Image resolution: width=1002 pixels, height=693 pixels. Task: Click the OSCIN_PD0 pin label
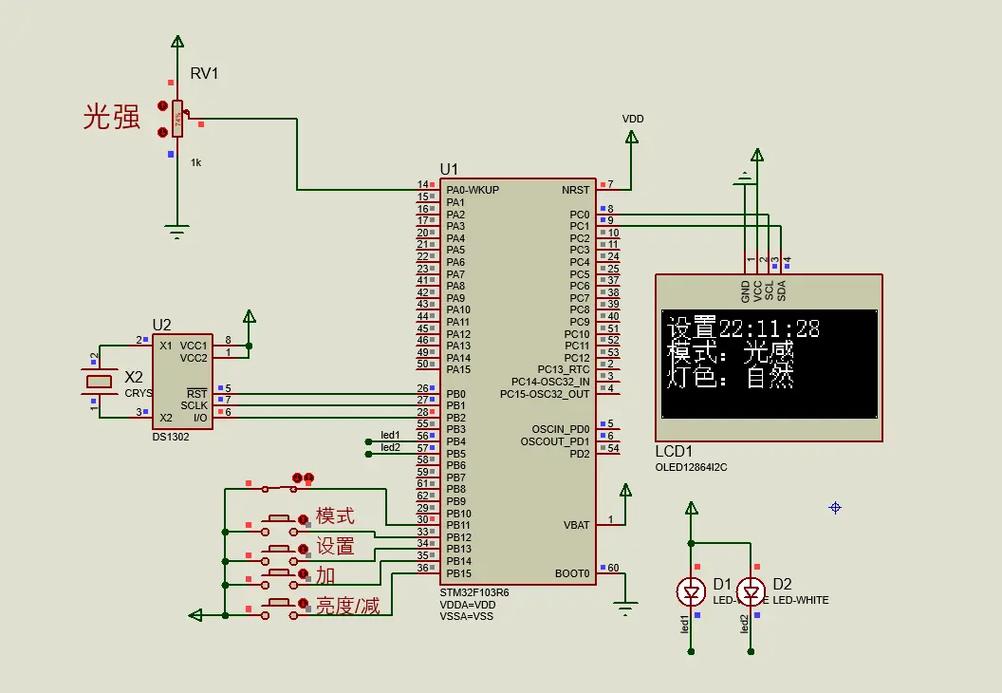[560, 429]
